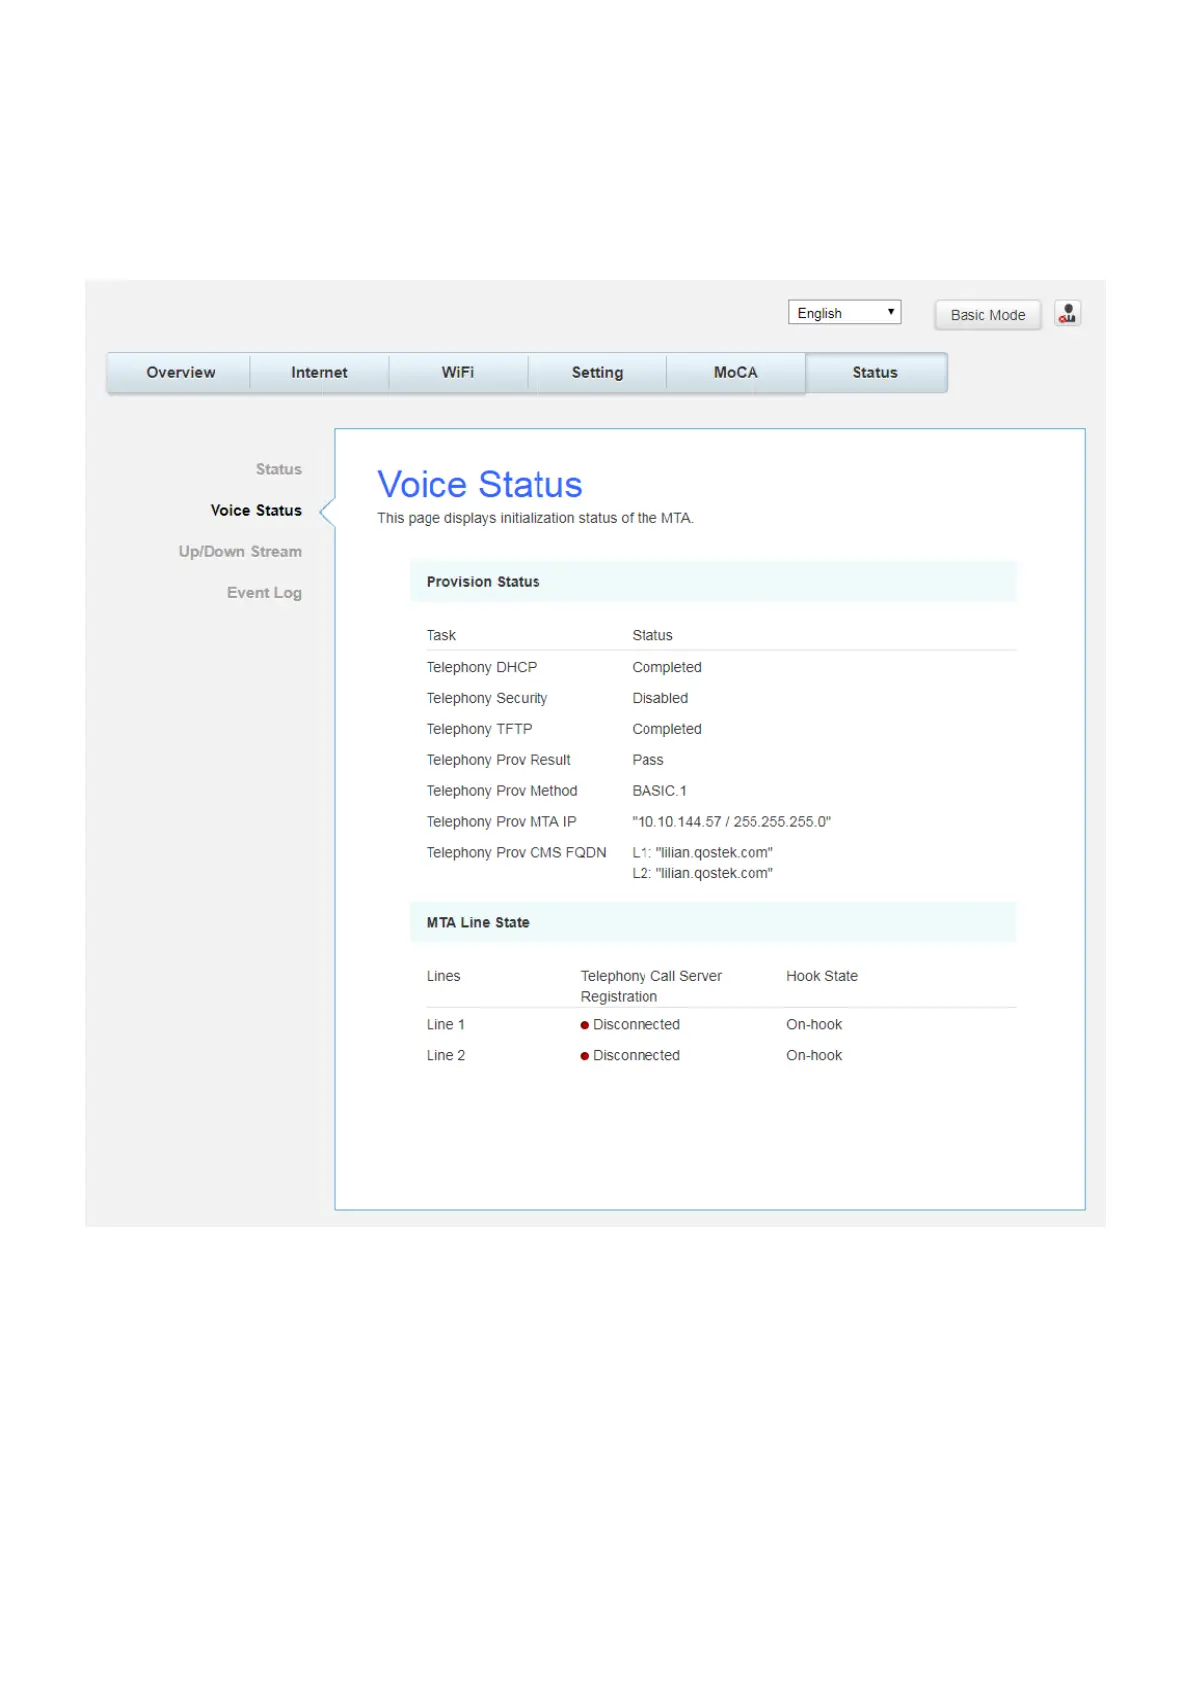Switch to Basic Mode
Screen dimensions: 1190x1684
(987, 315)
